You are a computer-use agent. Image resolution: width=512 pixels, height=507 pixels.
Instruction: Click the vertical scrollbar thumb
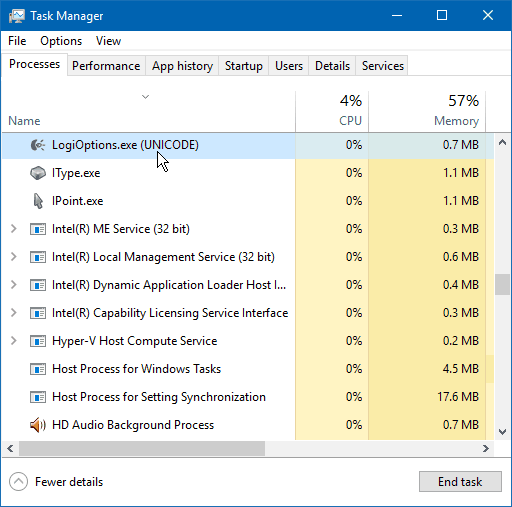click(502, 285)
